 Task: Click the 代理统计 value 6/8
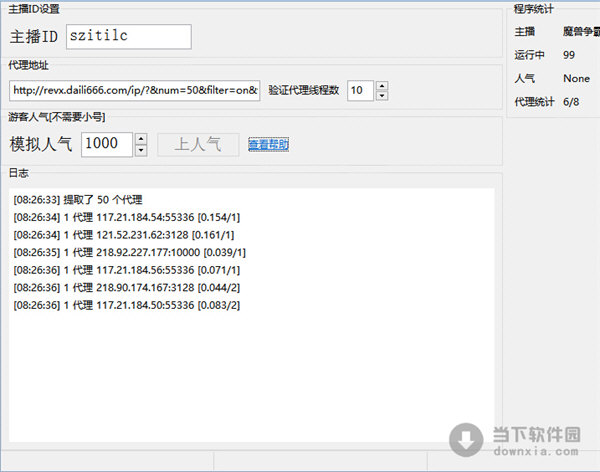point(571,102)
